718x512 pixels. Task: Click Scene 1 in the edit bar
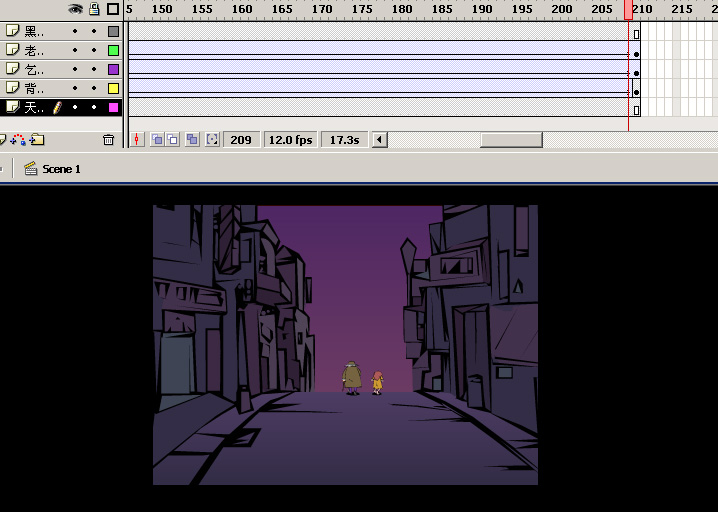[61, 169]
